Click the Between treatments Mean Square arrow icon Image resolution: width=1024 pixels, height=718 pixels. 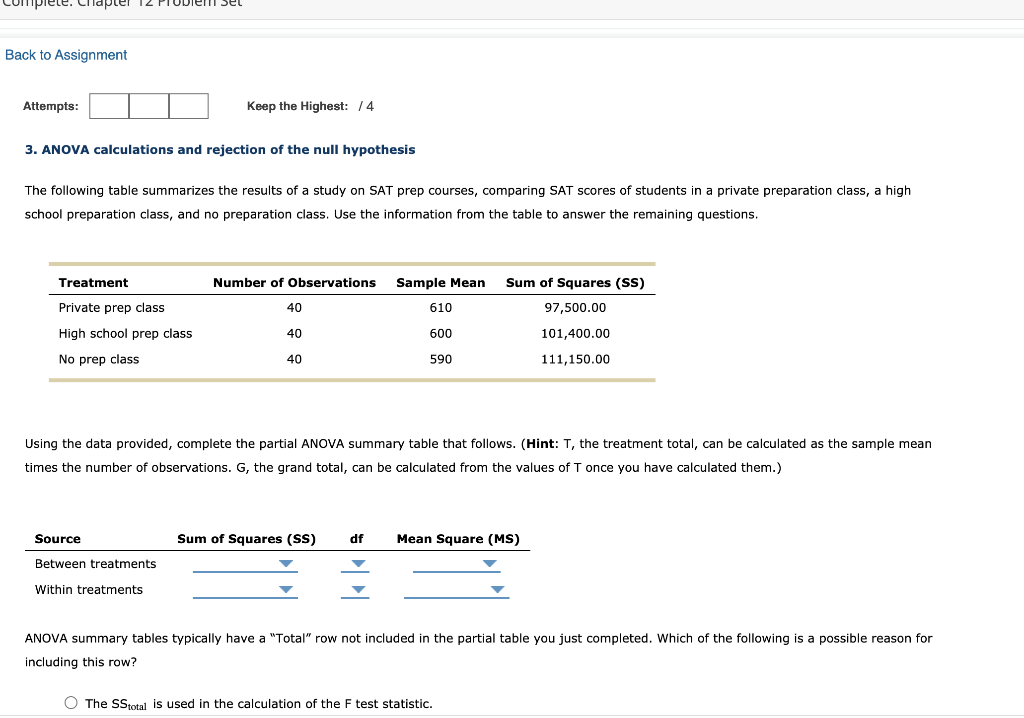point(489,564)
